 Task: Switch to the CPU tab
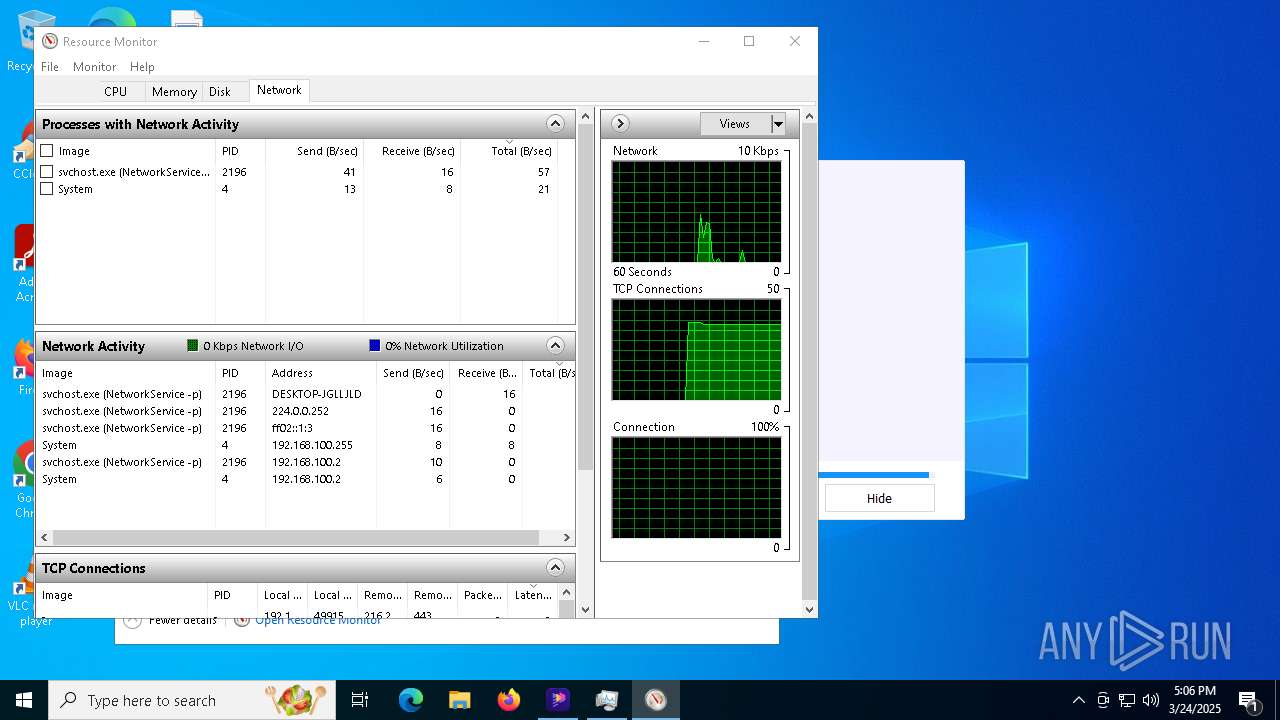[x=115, y=91]
